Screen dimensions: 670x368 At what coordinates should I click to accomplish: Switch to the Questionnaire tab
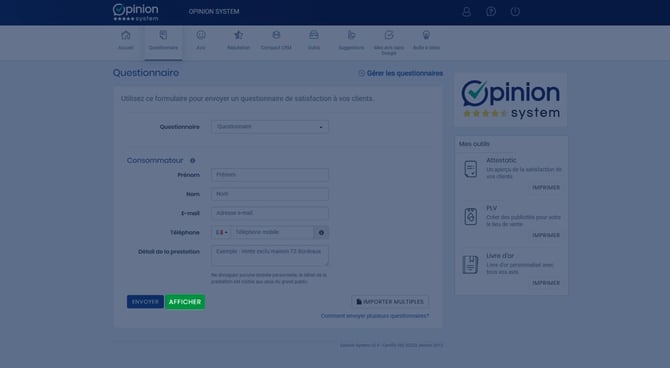point(163,42)
